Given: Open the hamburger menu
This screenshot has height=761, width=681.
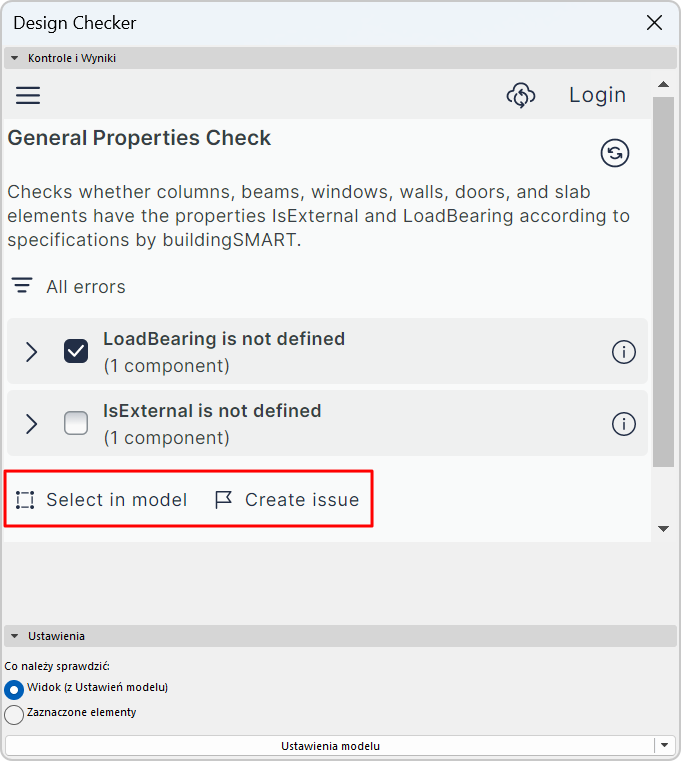Looking at the screenshot, I should [x=28, y=95].
